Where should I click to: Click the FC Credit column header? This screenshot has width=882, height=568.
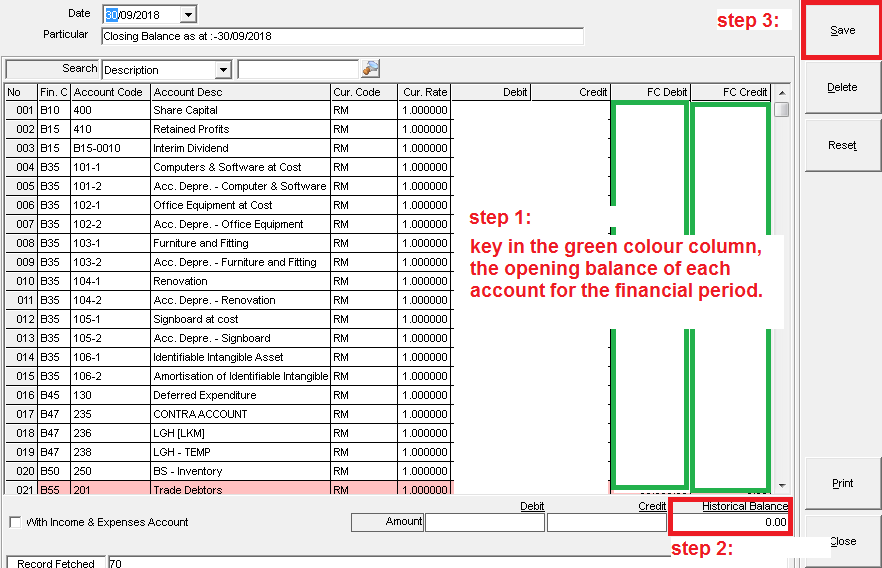coord(730,92)
